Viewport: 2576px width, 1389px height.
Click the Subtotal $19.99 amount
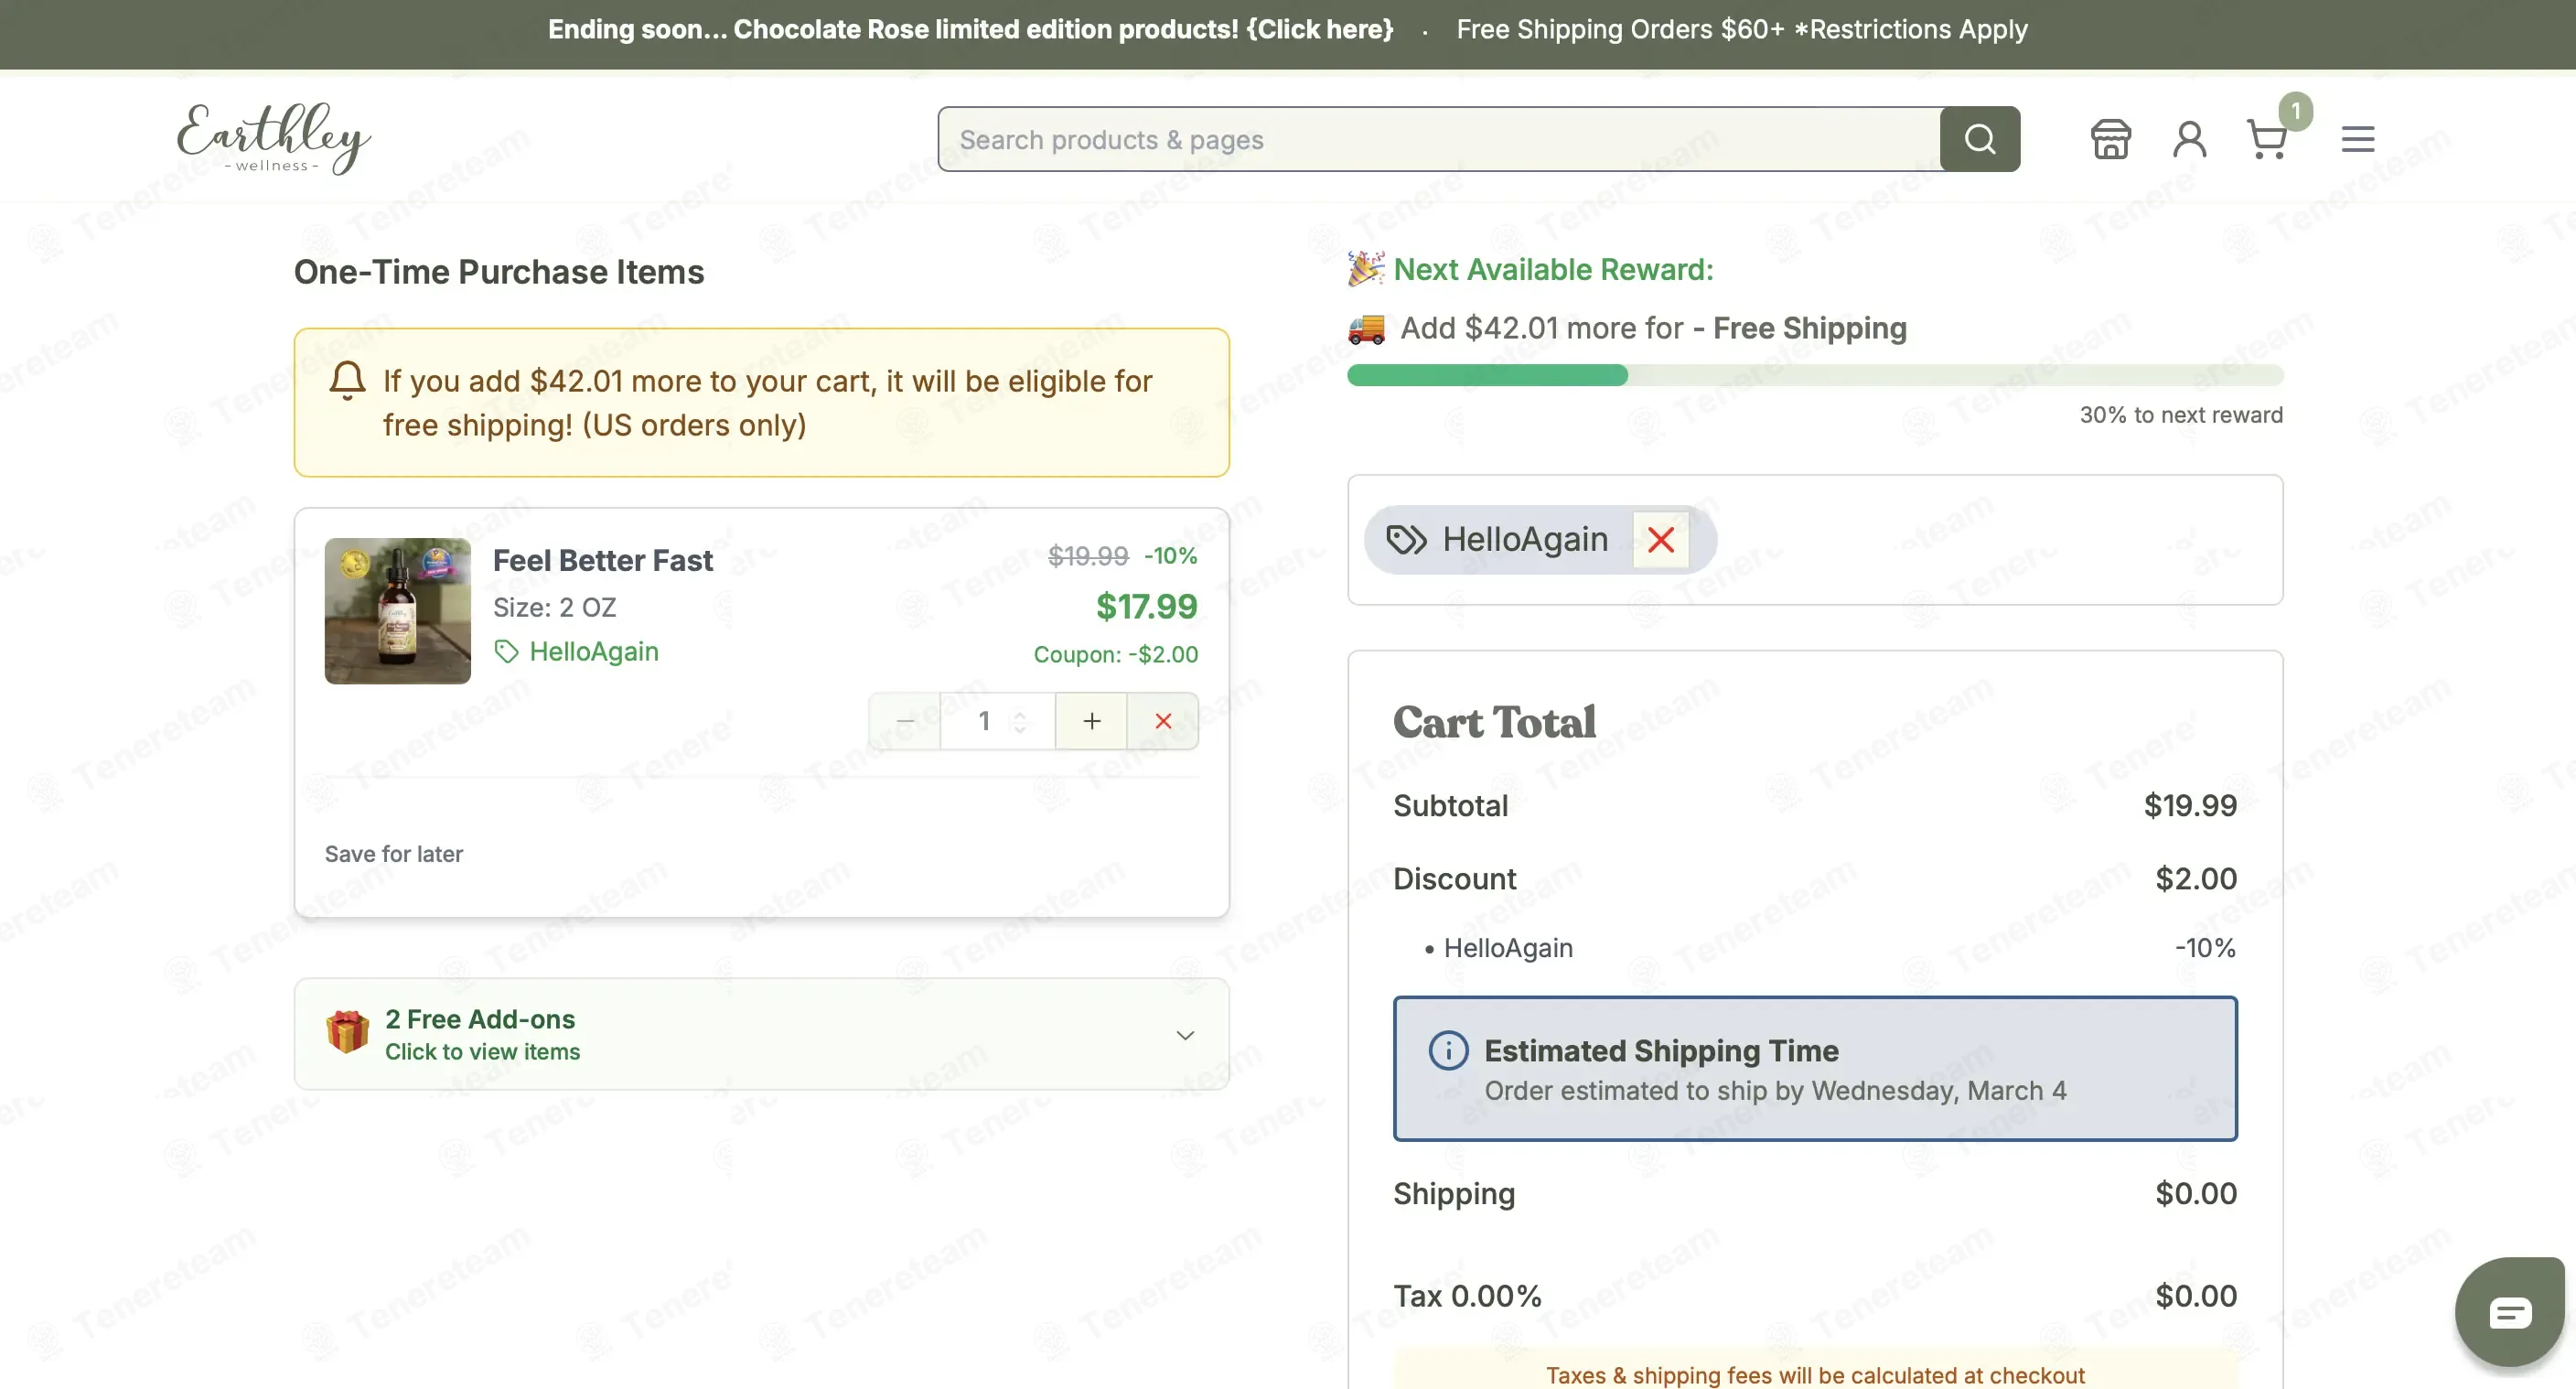[x=2190, y=805]
